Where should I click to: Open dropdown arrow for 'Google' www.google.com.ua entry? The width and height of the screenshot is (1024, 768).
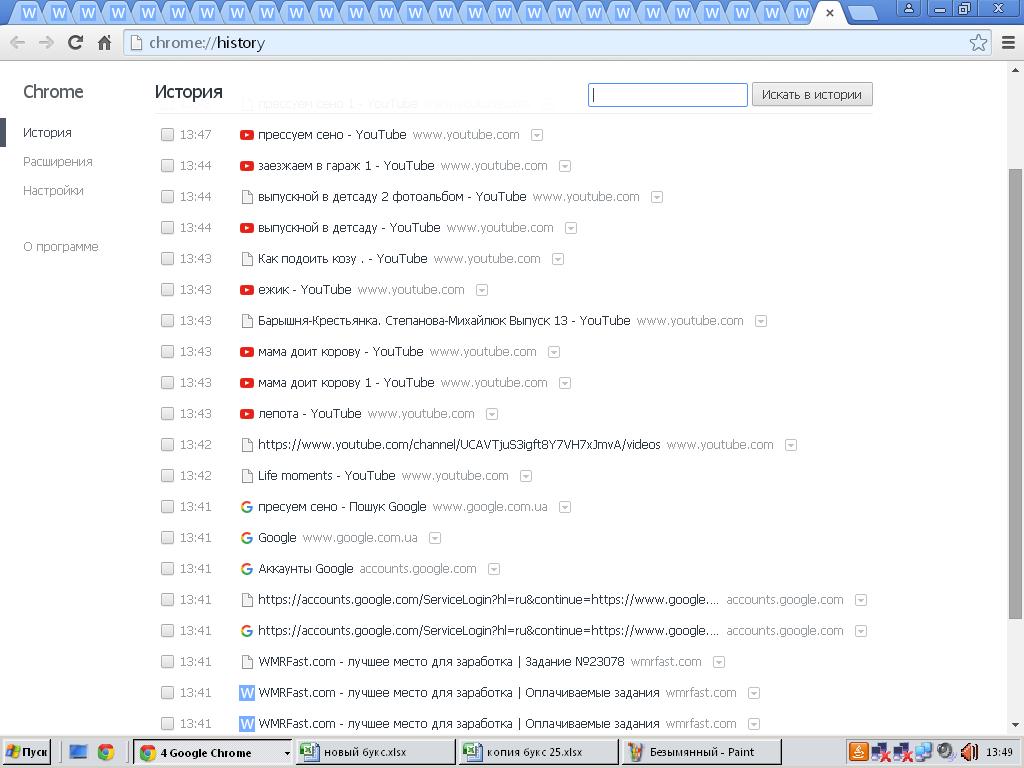coord(435,538)
